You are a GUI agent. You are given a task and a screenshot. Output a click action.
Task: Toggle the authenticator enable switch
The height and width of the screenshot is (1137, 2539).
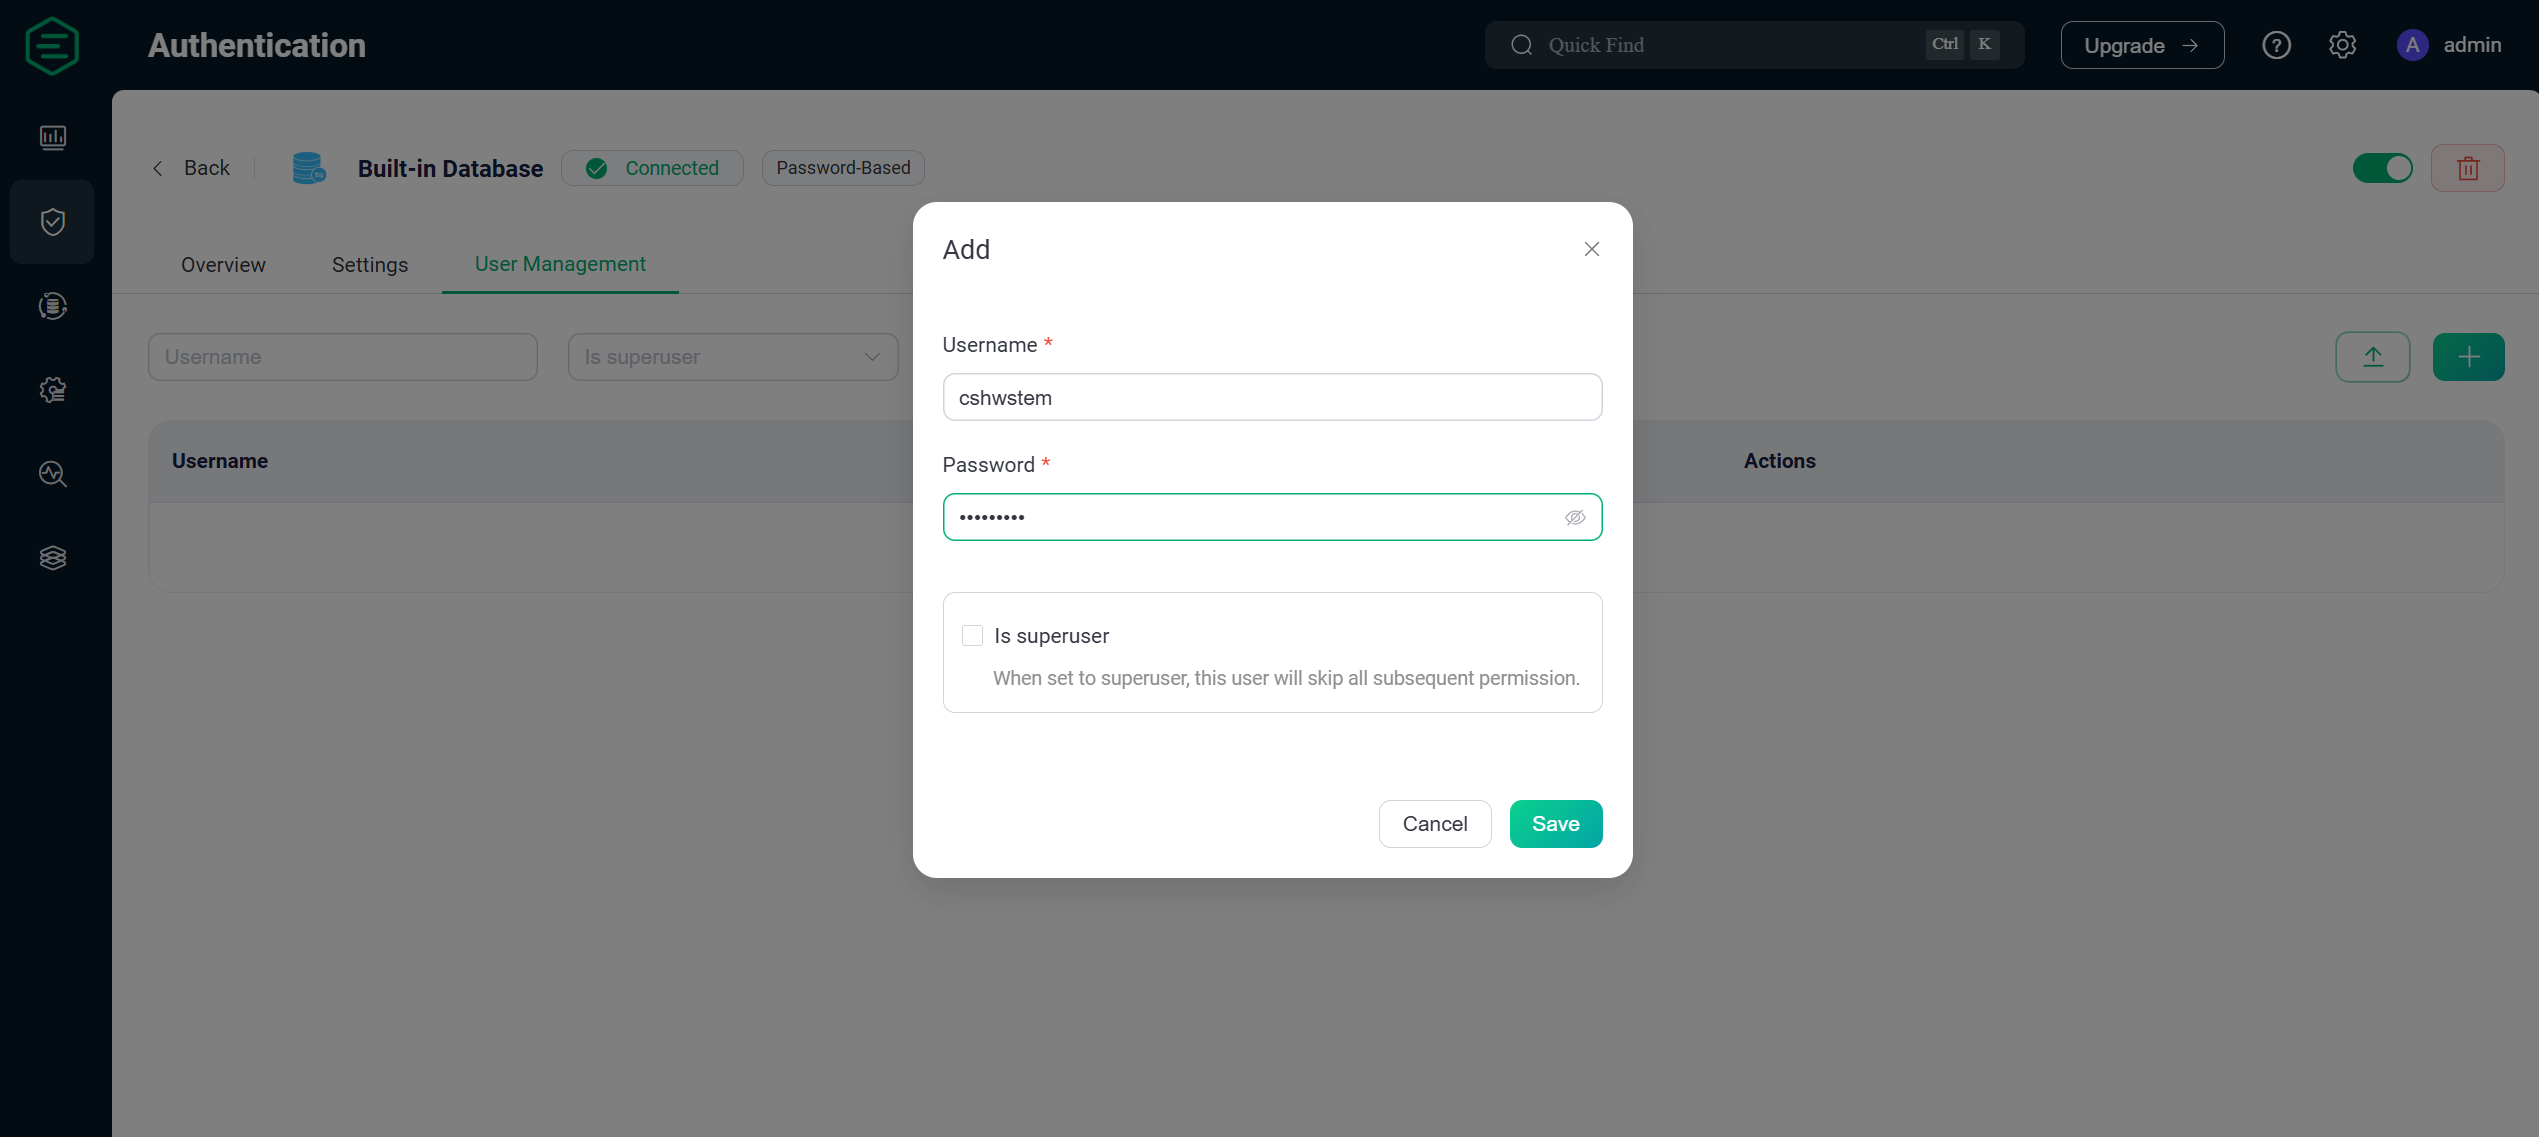coord(2382,168)
